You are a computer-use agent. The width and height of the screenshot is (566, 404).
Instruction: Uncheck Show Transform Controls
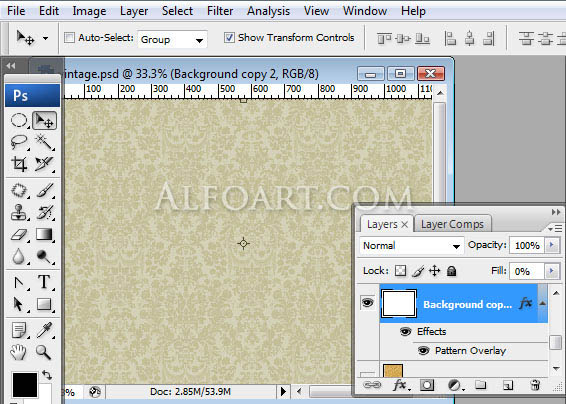point(229,38)
